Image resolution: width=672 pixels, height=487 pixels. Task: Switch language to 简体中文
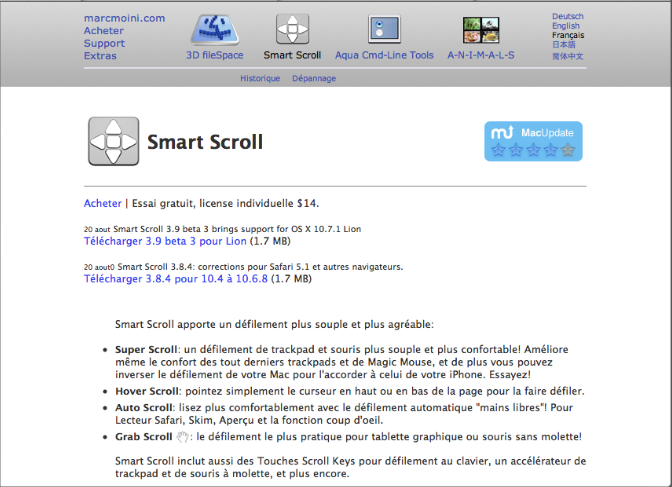(567, 56)
